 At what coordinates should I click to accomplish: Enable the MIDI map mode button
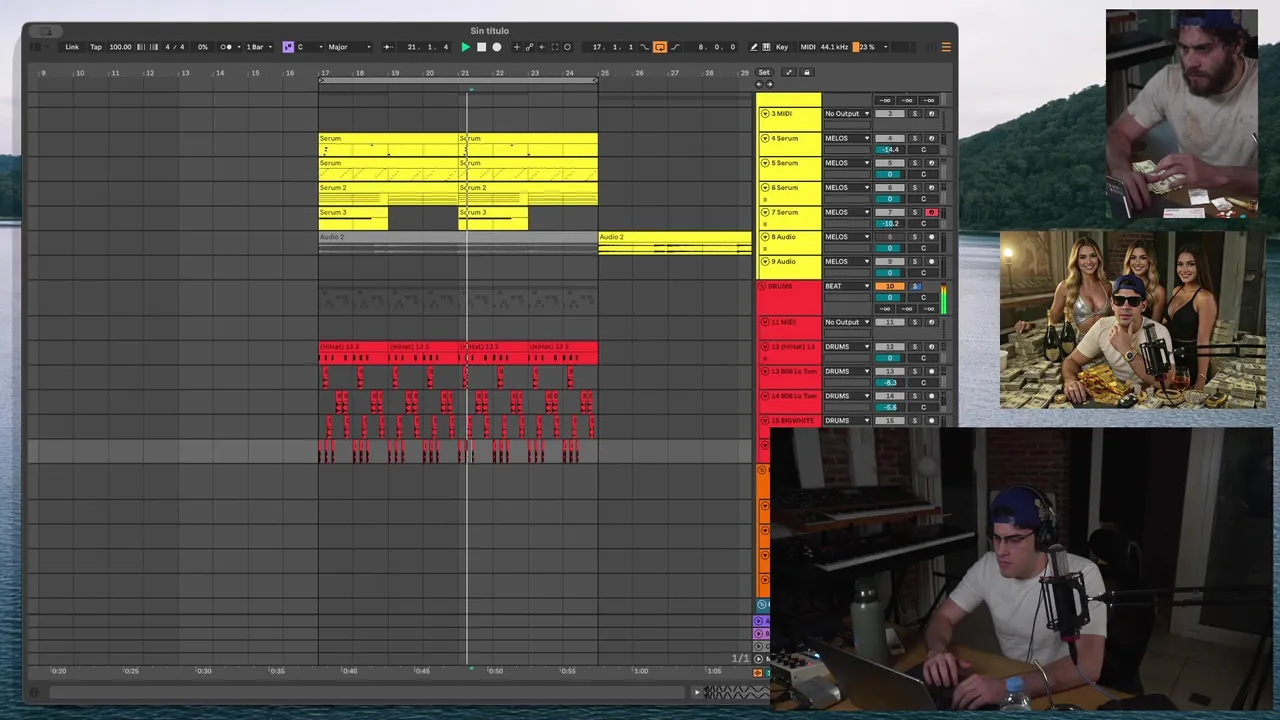coord(808,47)
